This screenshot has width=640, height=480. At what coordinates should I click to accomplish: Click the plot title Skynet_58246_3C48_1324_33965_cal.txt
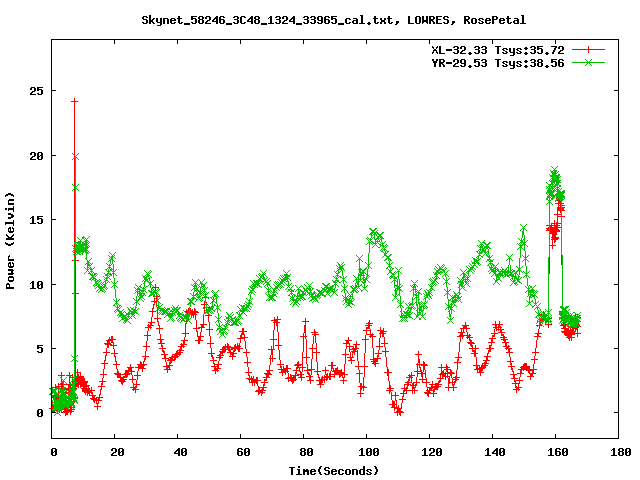point(333,20)
